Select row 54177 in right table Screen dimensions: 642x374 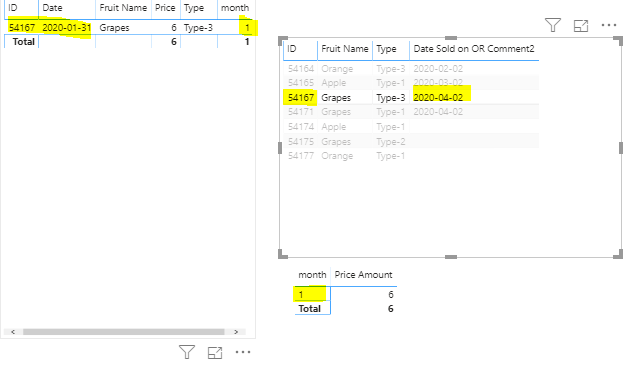411,156
